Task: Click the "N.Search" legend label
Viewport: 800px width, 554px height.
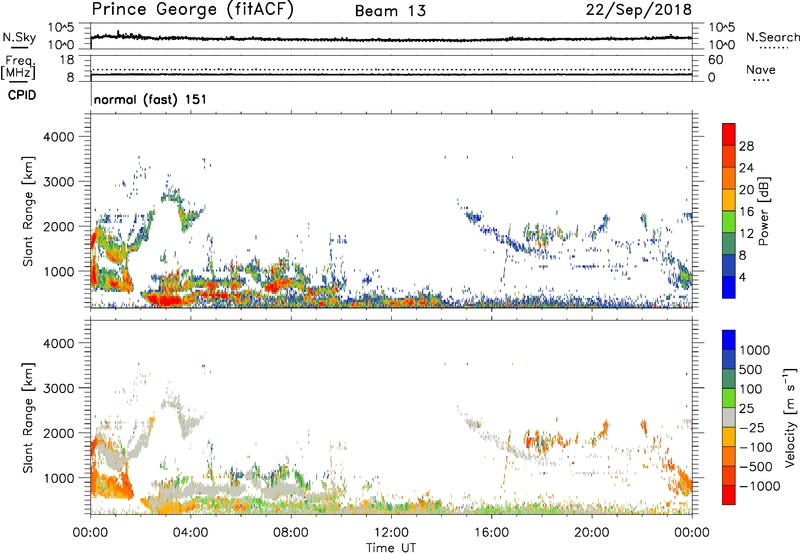Action: [x=772, y=37]
